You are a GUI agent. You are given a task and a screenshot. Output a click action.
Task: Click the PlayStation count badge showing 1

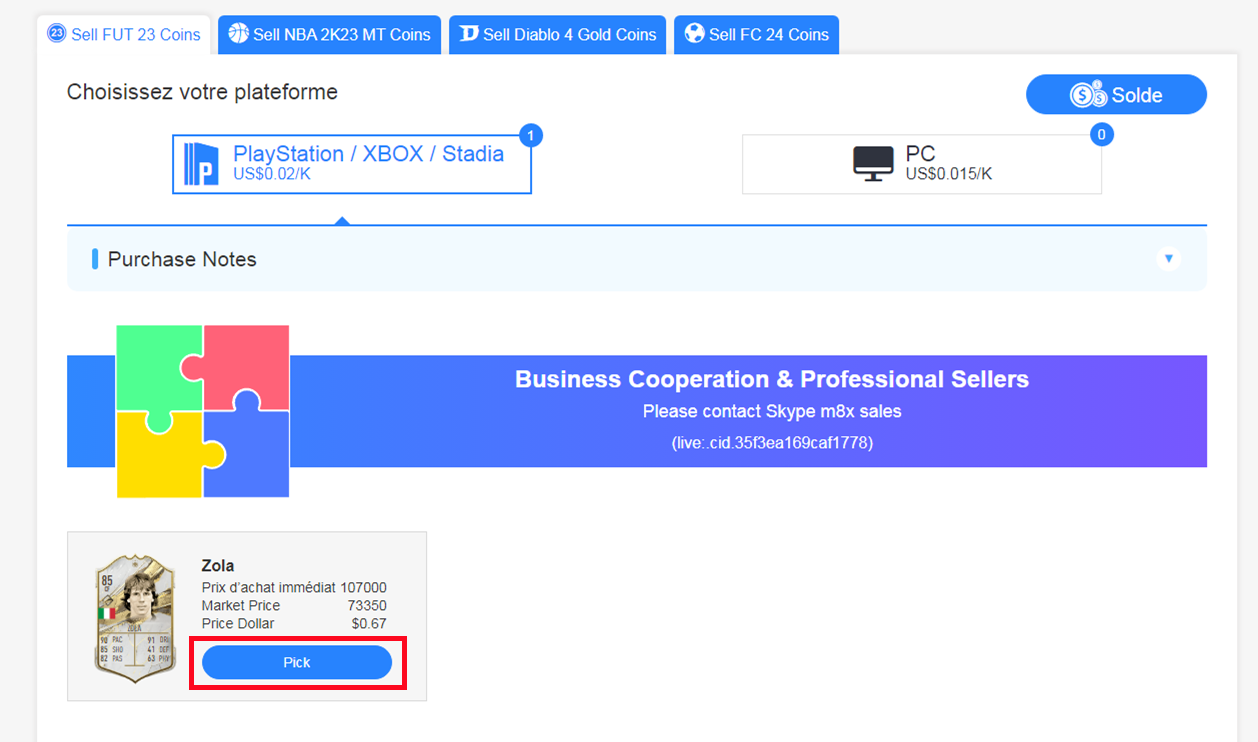(x=531, y=135)
